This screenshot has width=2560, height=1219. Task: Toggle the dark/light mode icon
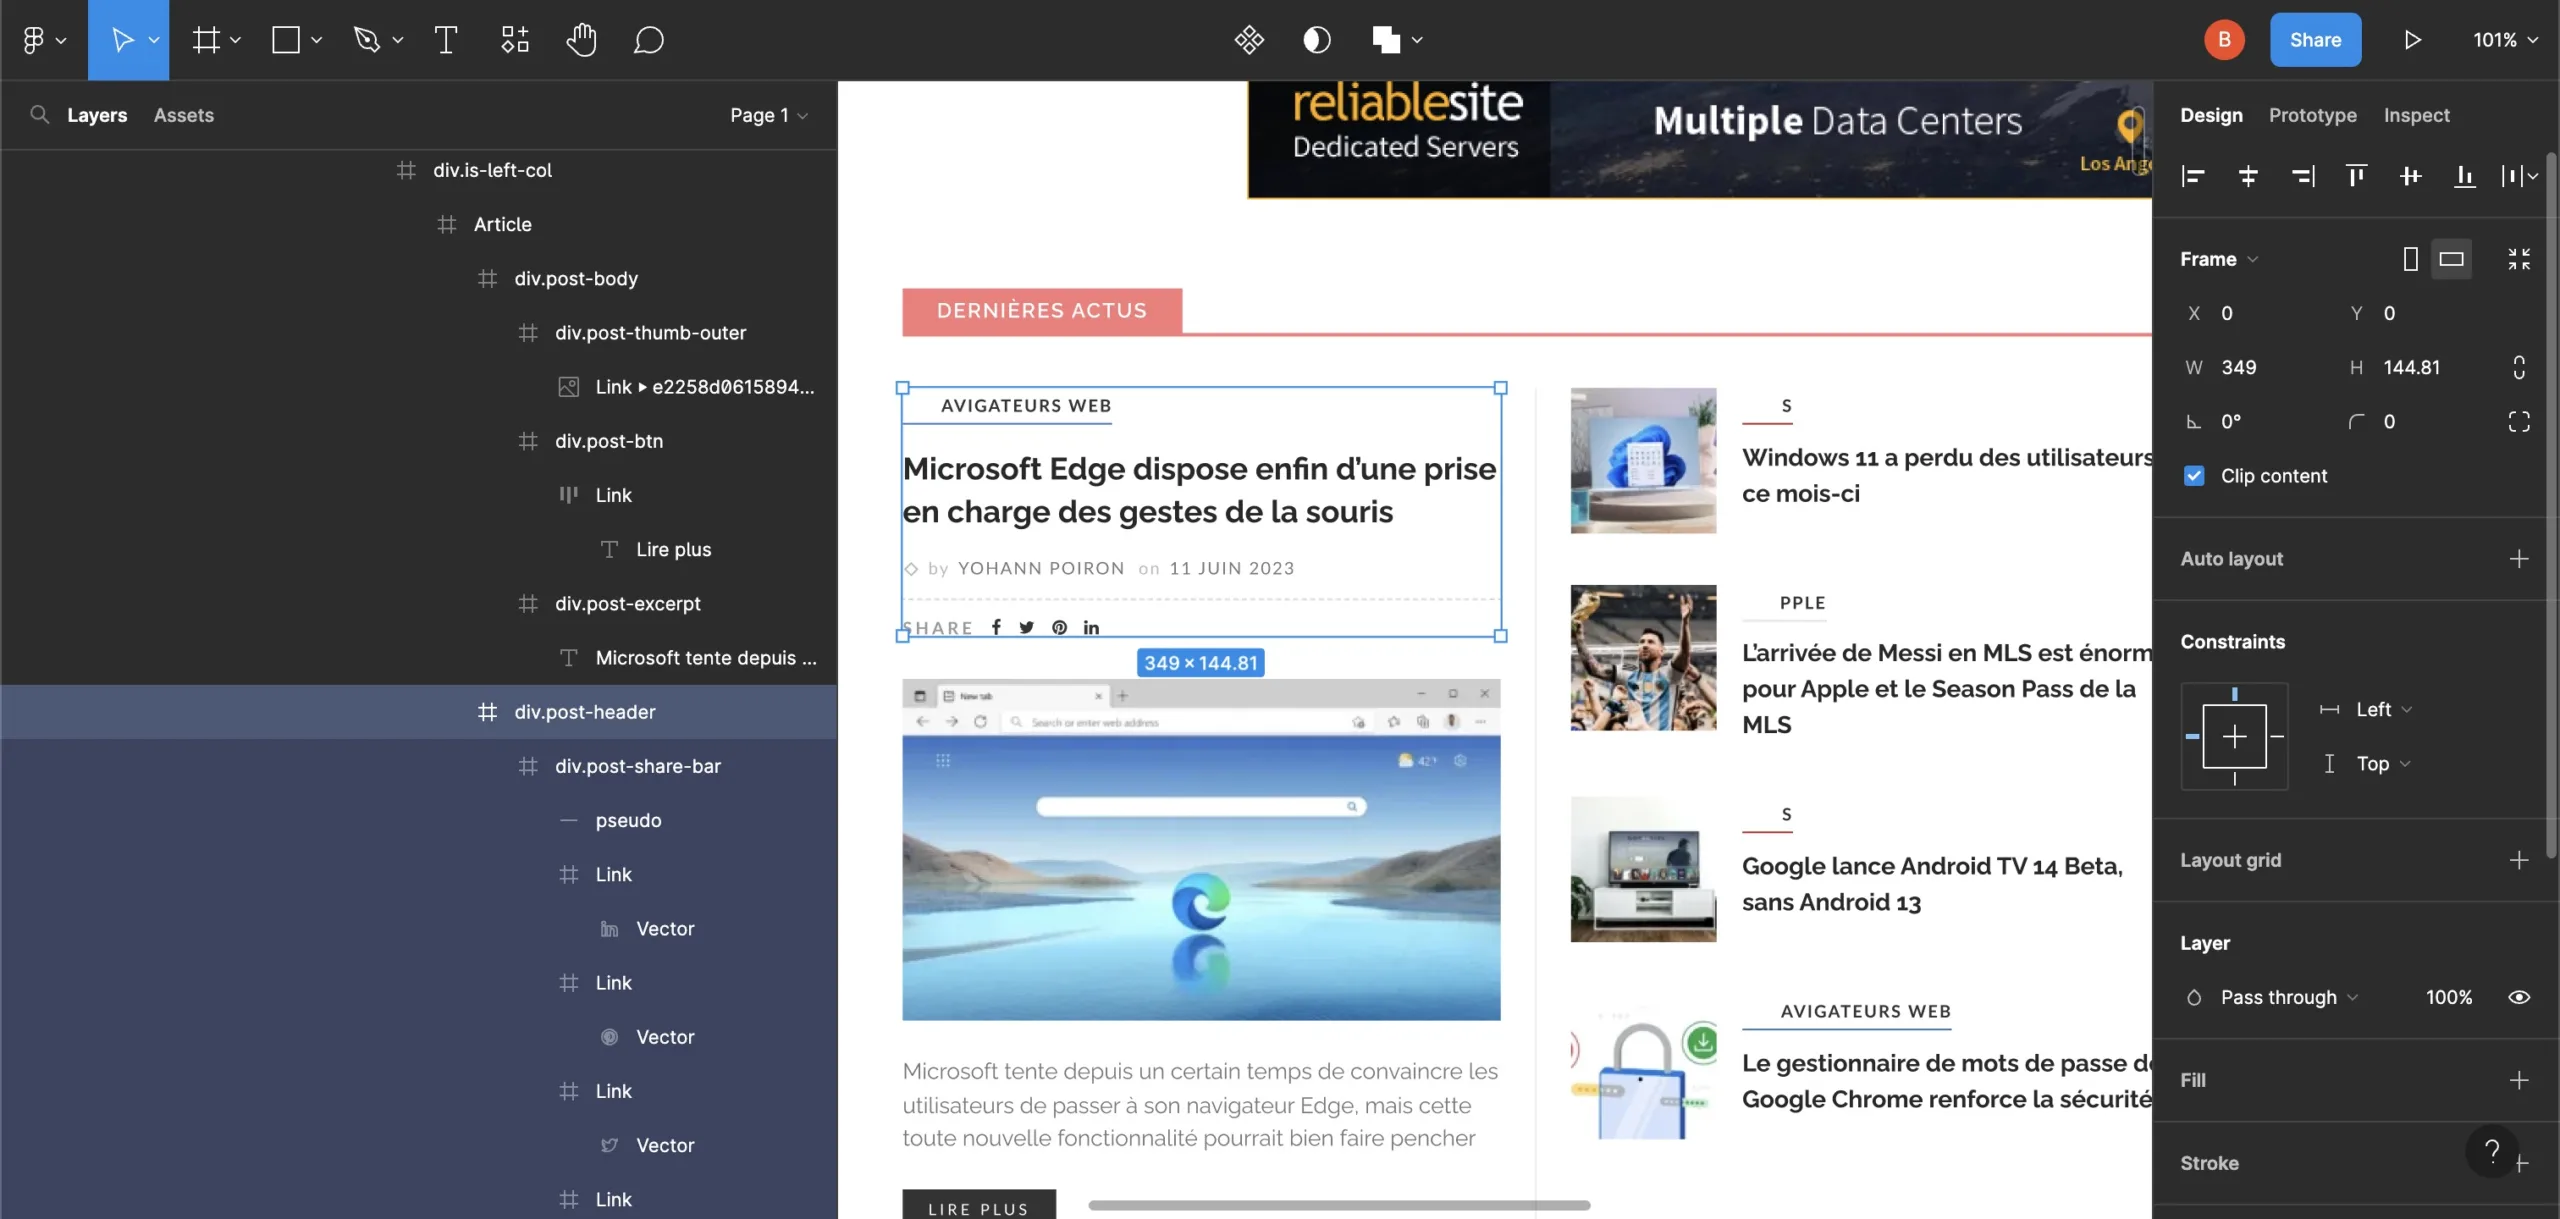(x=1318, y=39)
